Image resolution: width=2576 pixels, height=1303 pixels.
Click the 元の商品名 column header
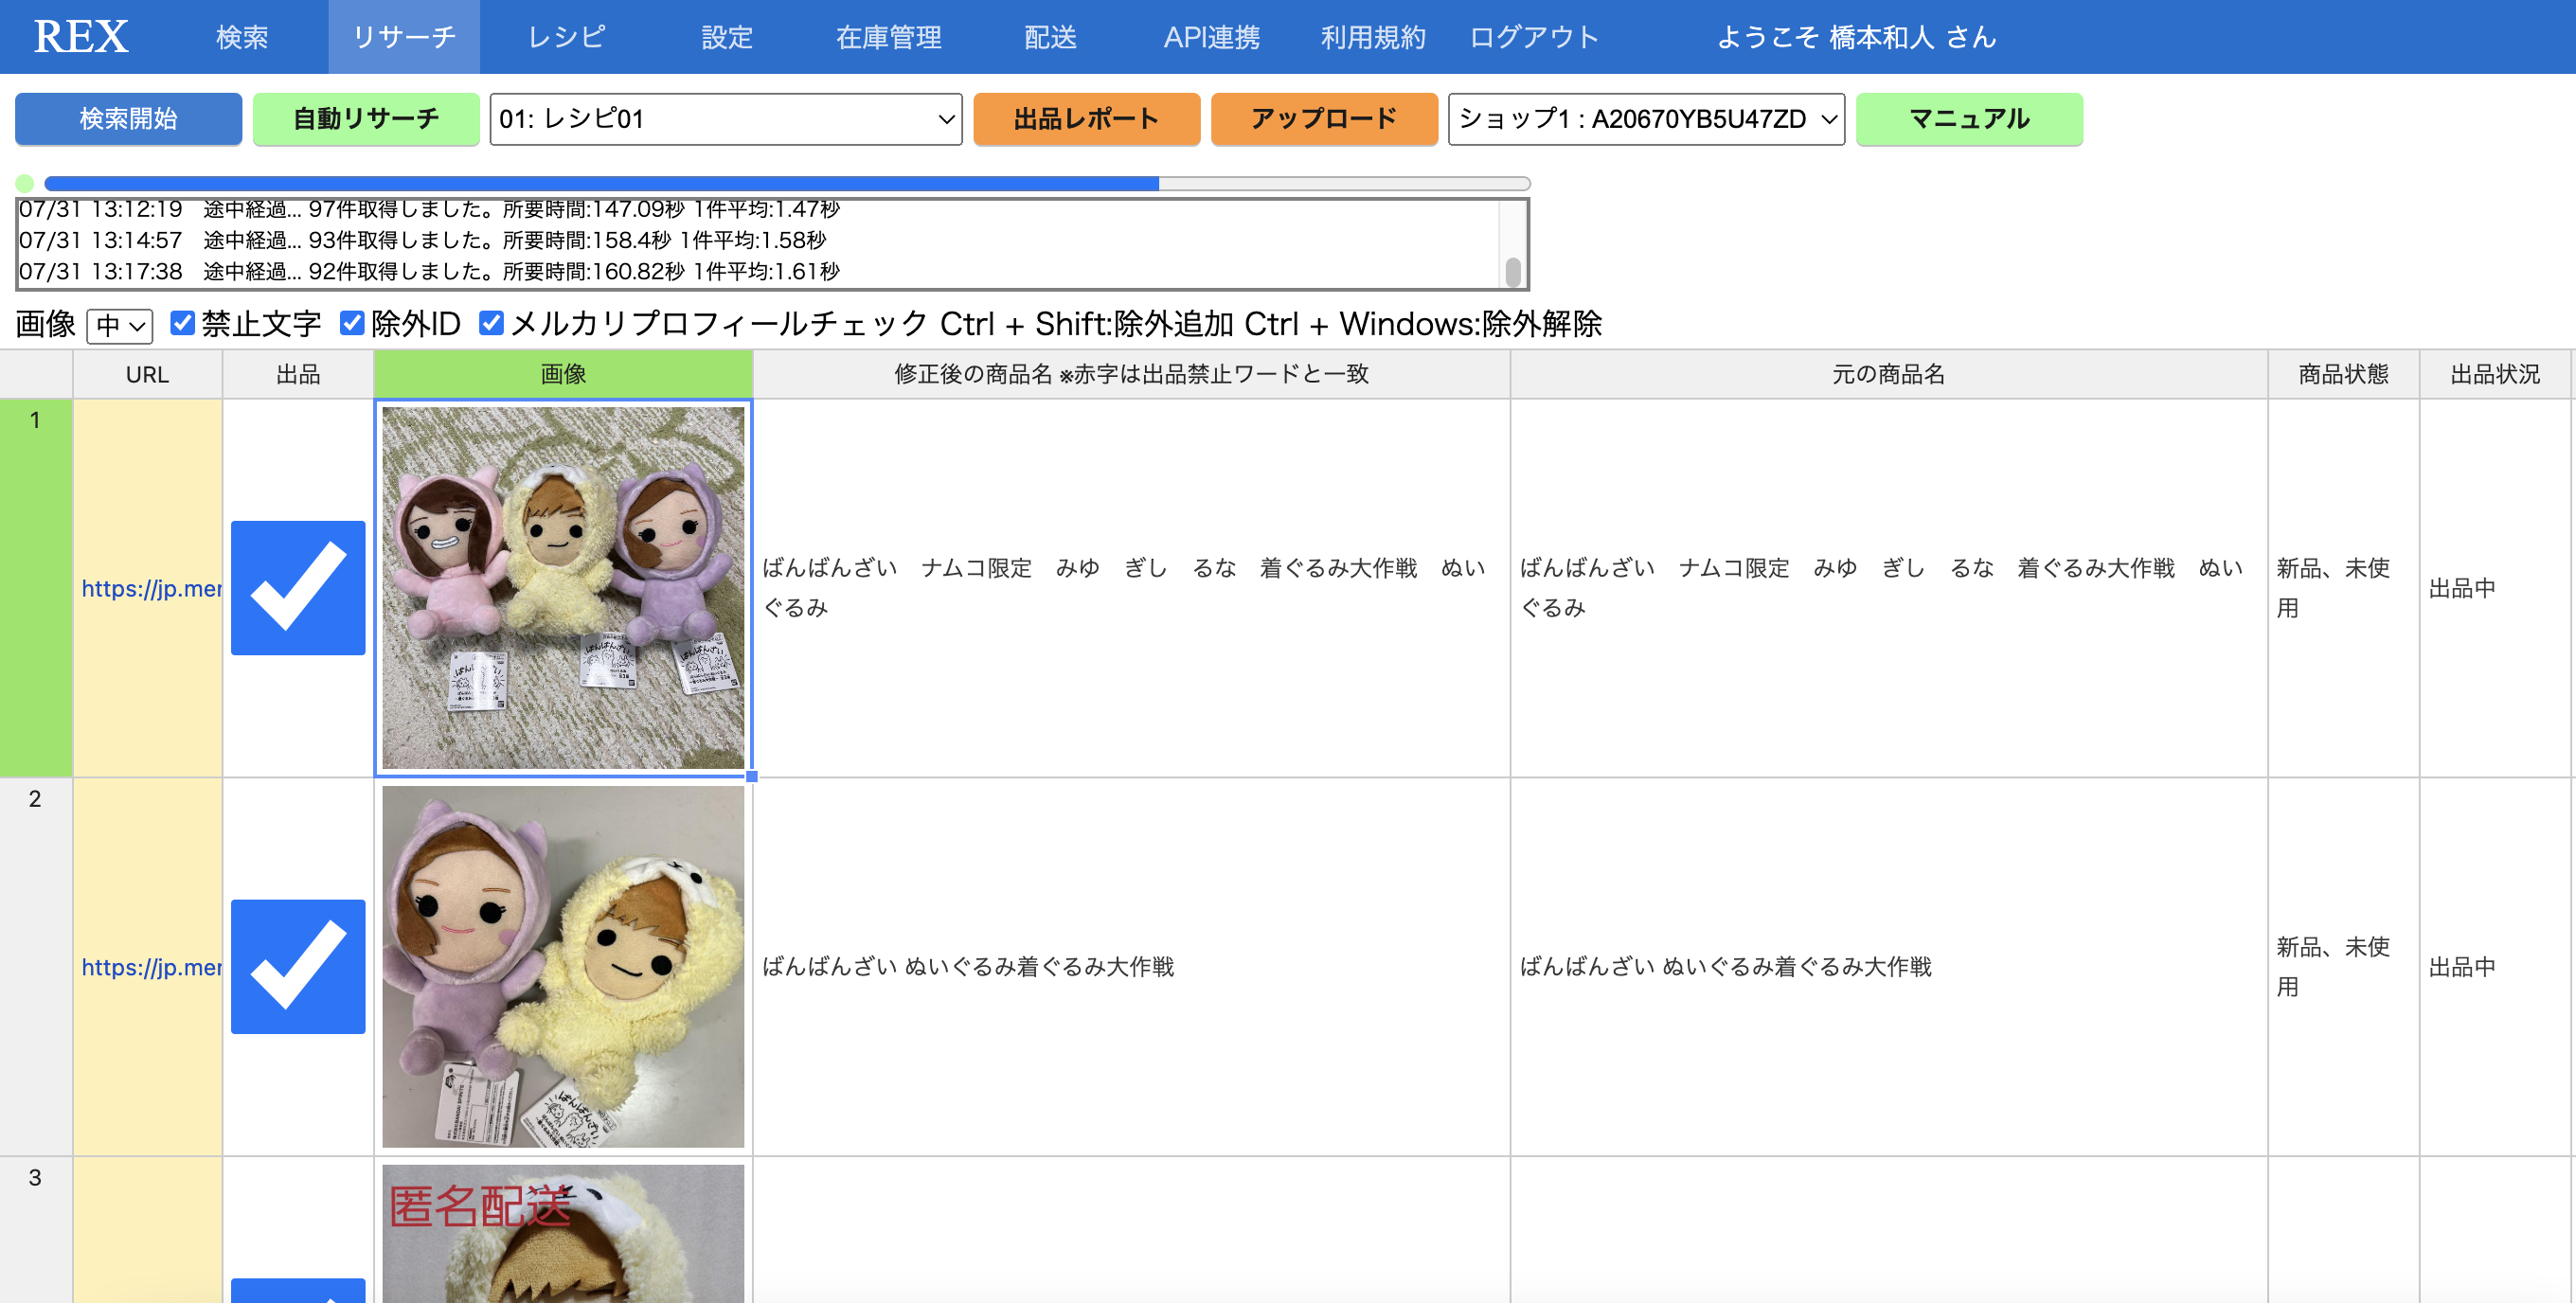tap(1888, 374)
